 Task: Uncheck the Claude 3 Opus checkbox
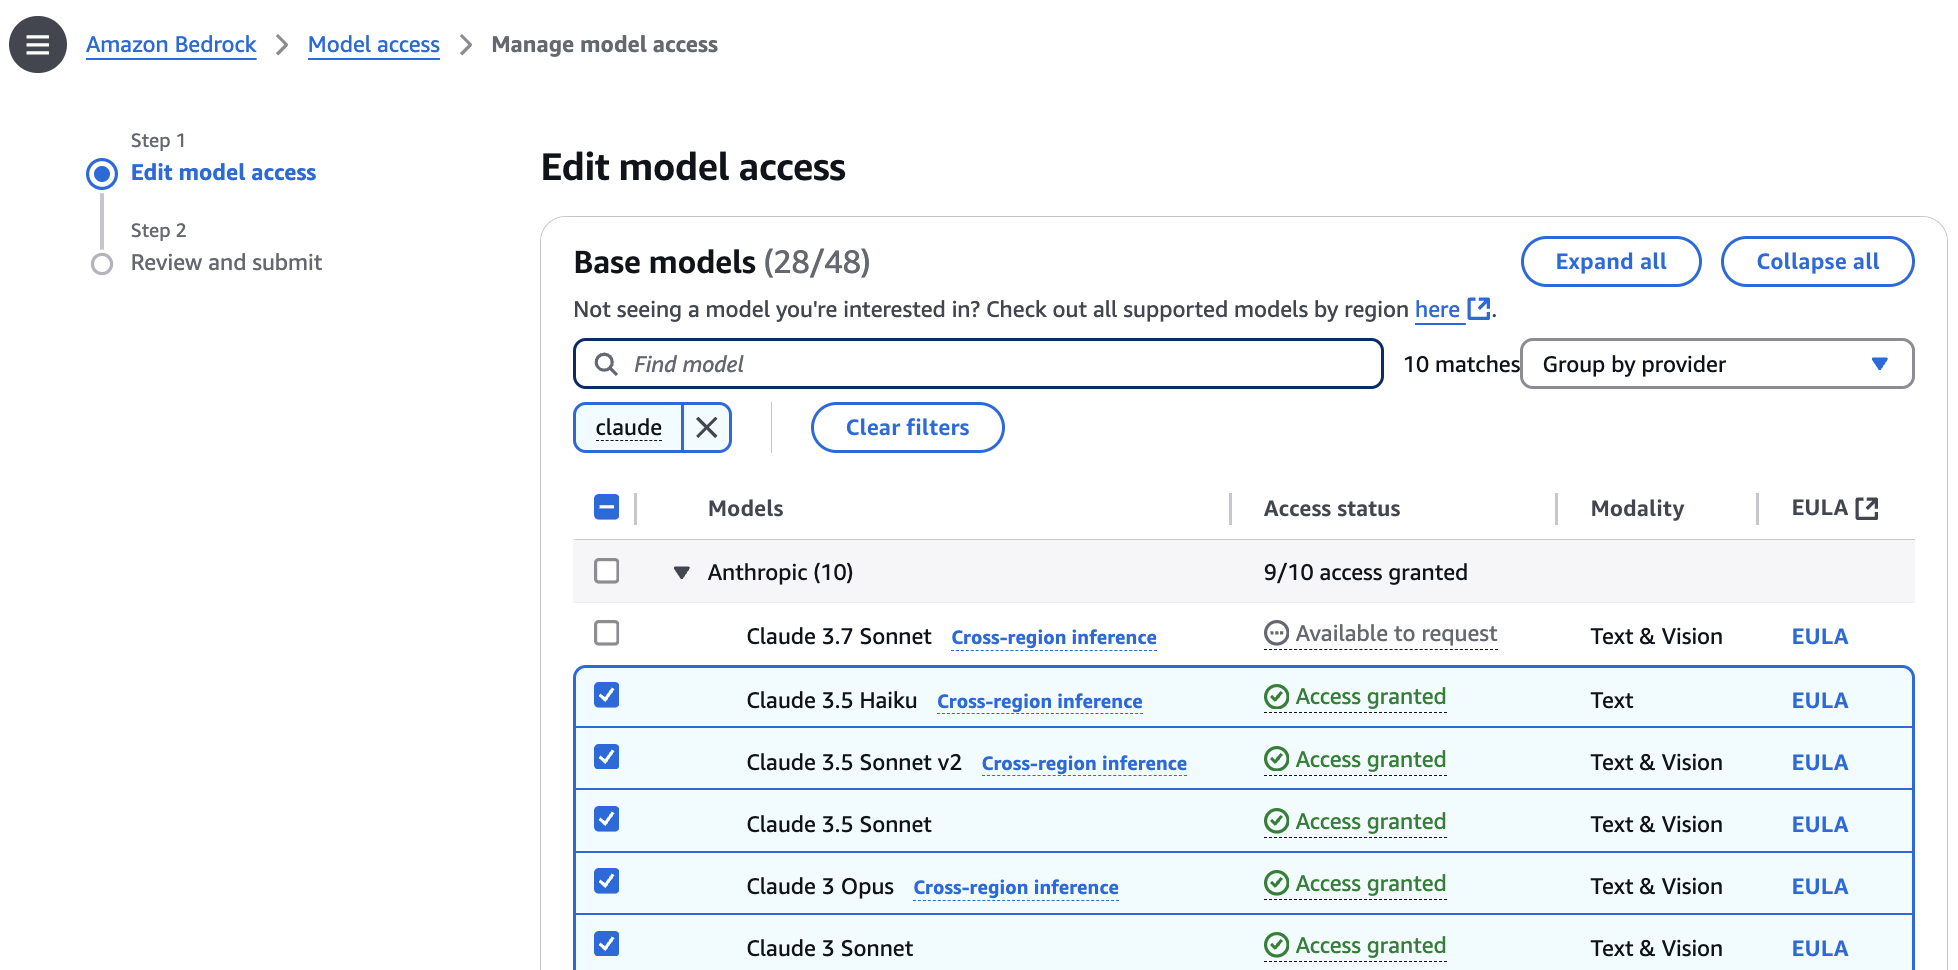606,881
